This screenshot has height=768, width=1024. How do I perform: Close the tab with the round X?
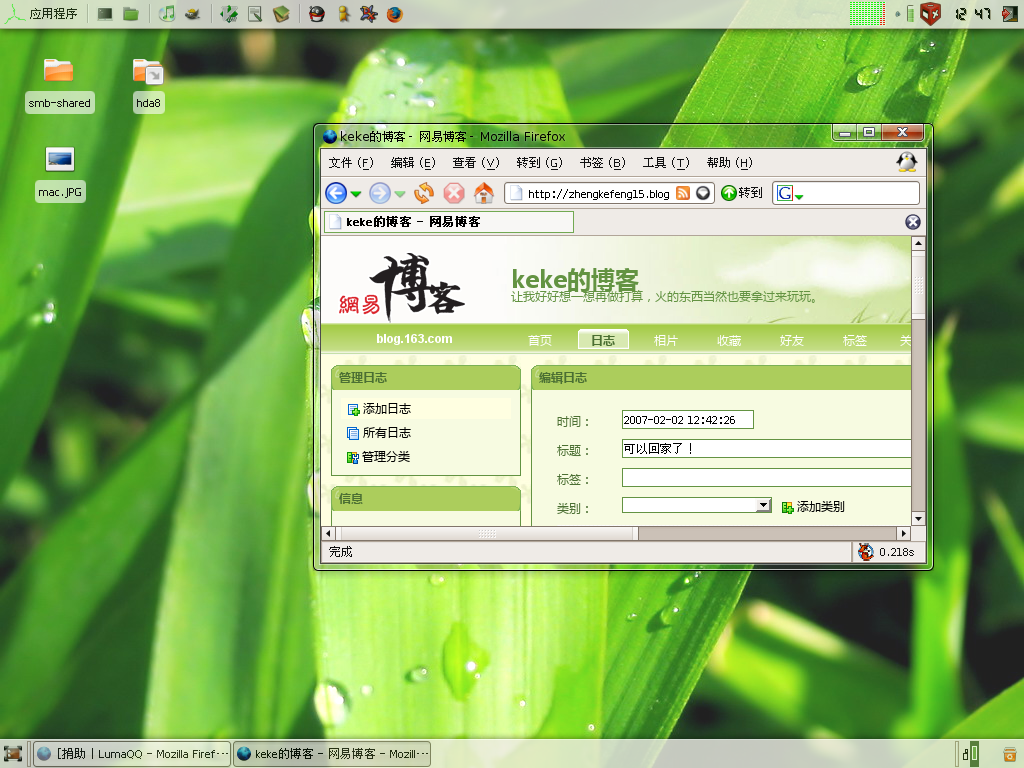point(912,222)
